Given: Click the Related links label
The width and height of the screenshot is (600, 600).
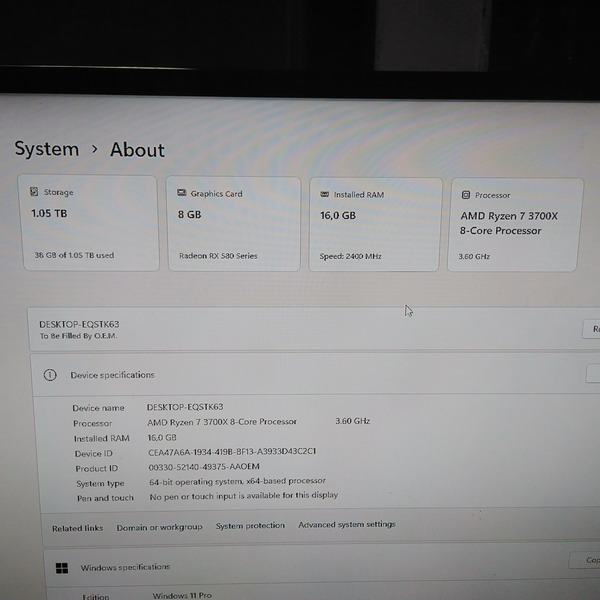Looking at the screenshot, I should tap(78, 528).
